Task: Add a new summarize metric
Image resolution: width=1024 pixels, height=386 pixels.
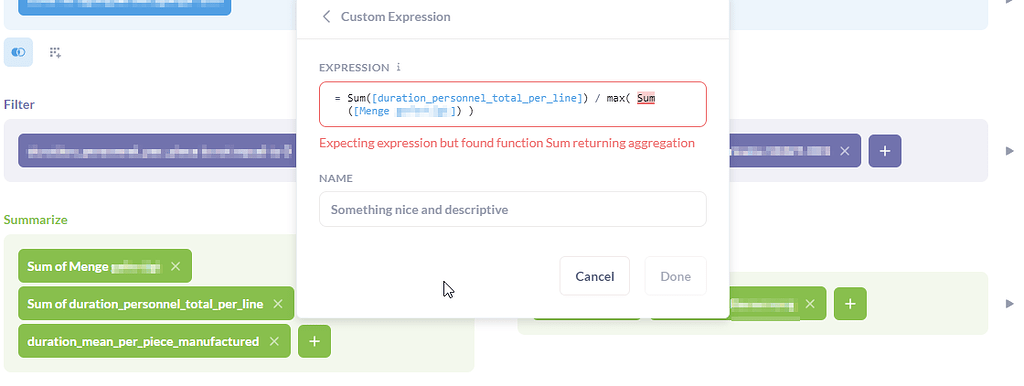Action: (x=314, y=341)
